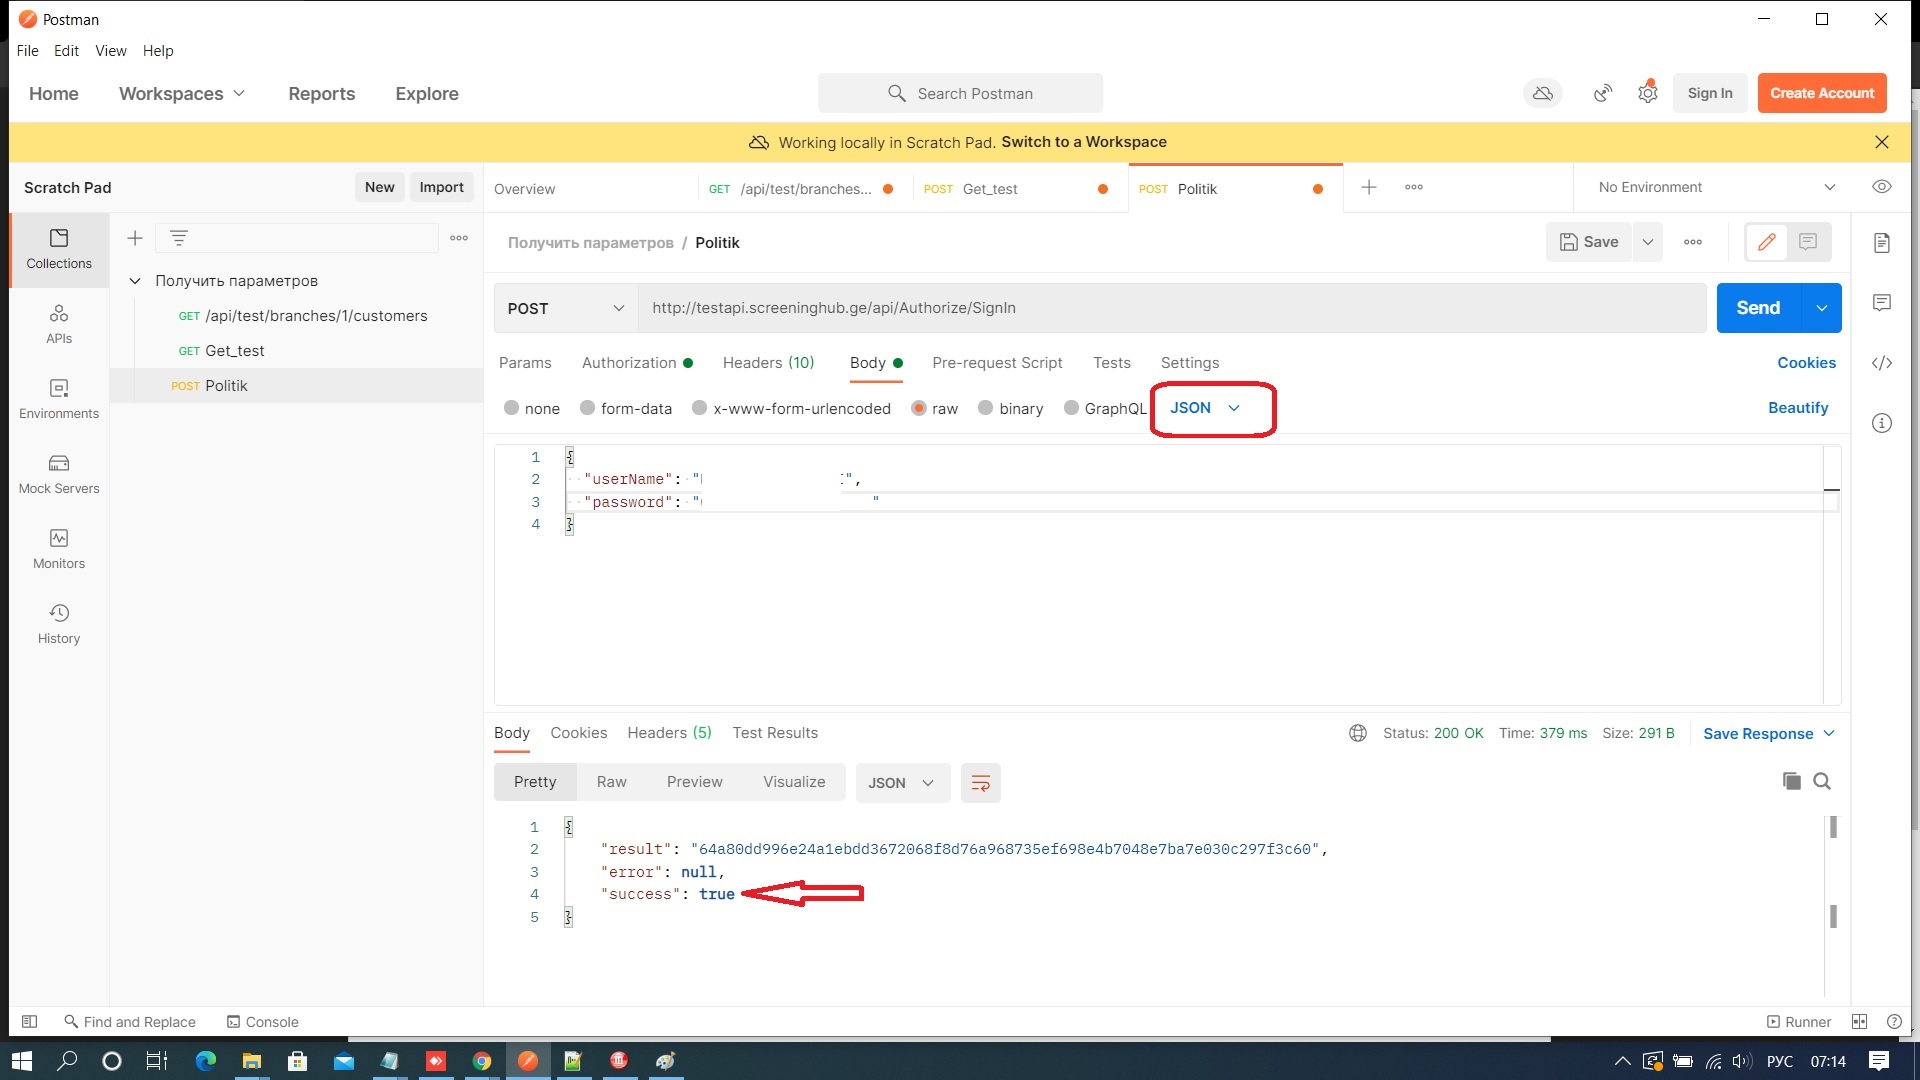Click the Beautify link
The width and height of the screenshot is (1920, 1080).
pyautogui.click(x=1798, y=407)
